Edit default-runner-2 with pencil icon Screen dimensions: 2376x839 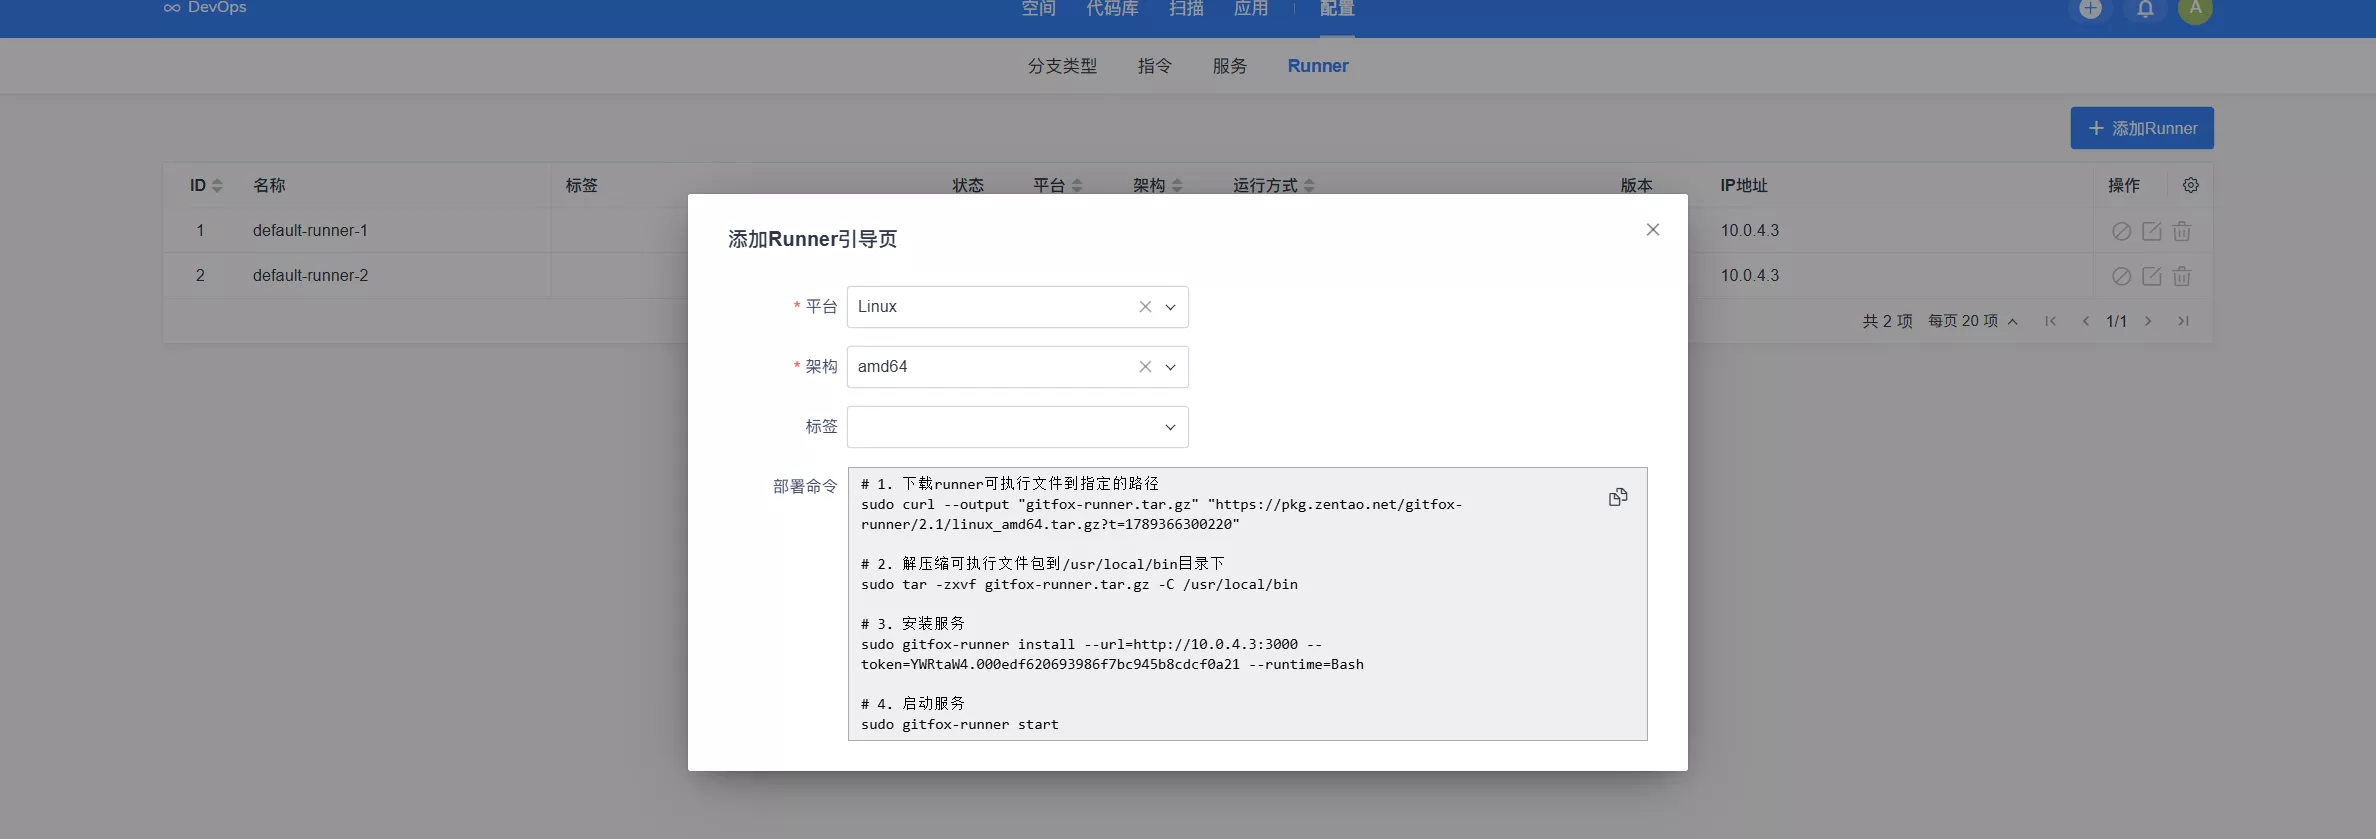tap(2152, 276)
